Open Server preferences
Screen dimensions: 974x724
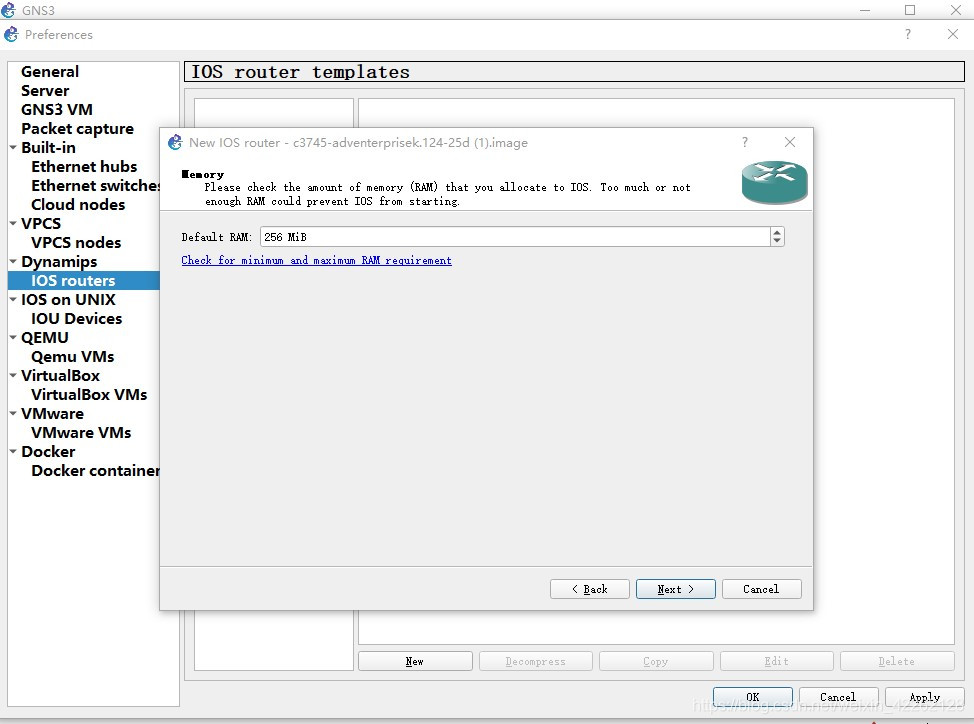pyautogui.click(x=45, y=91)
